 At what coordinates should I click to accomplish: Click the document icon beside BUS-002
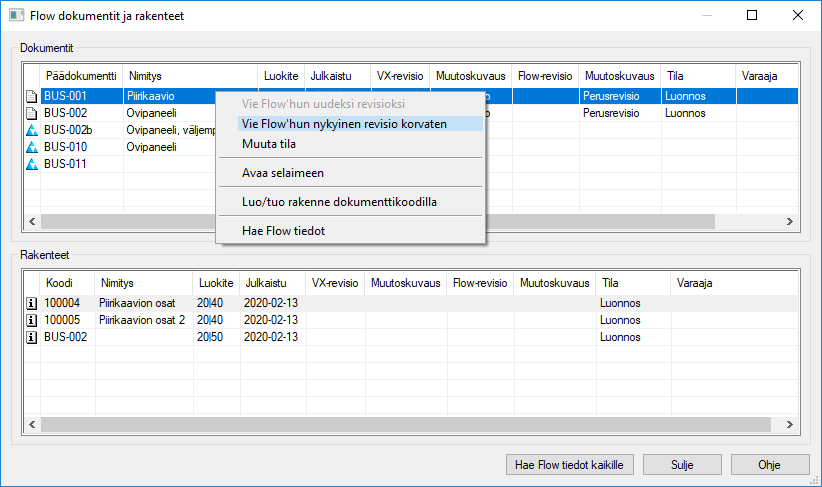coord(31,113)
